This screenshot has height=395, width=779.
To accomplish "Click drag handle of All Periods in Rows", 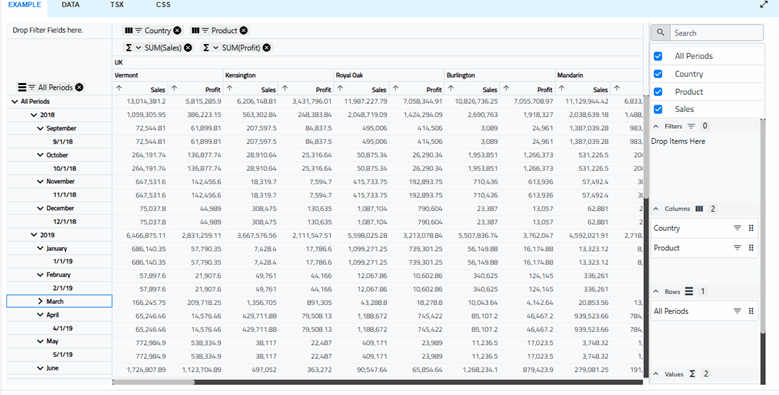I will coord(751,311).
